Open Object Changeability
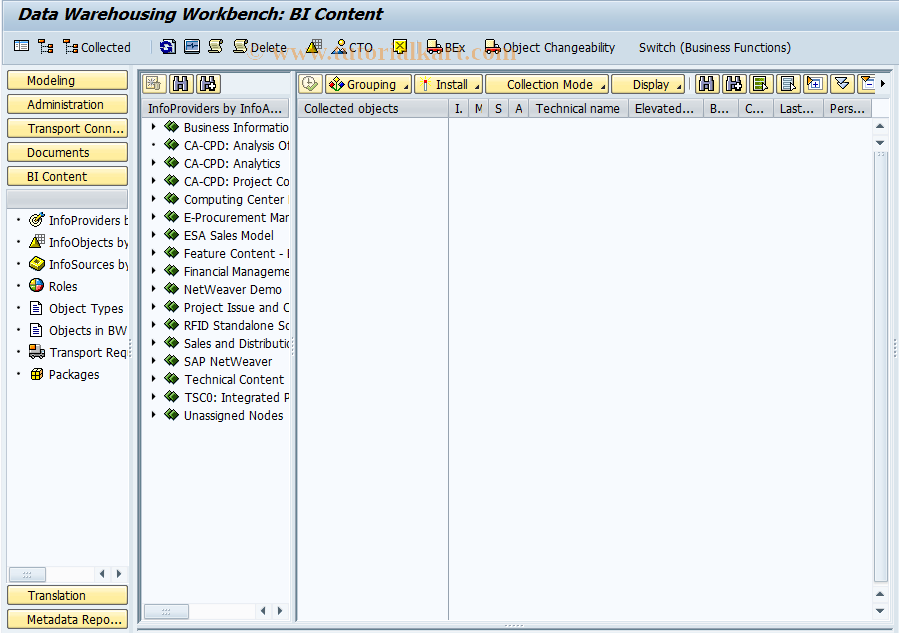Viewport: 899px width, 633px height. pos(550,47)
